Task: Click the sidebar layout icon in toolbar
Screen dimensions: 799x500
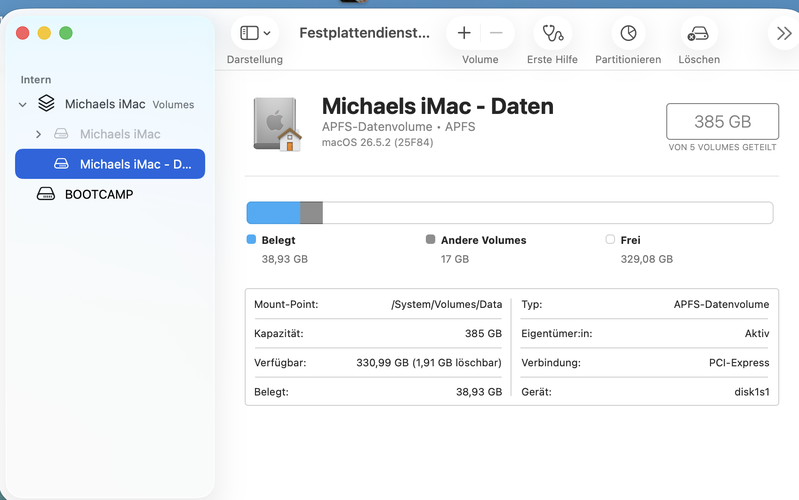Action: pyautogui.click(x=249, y=33)
